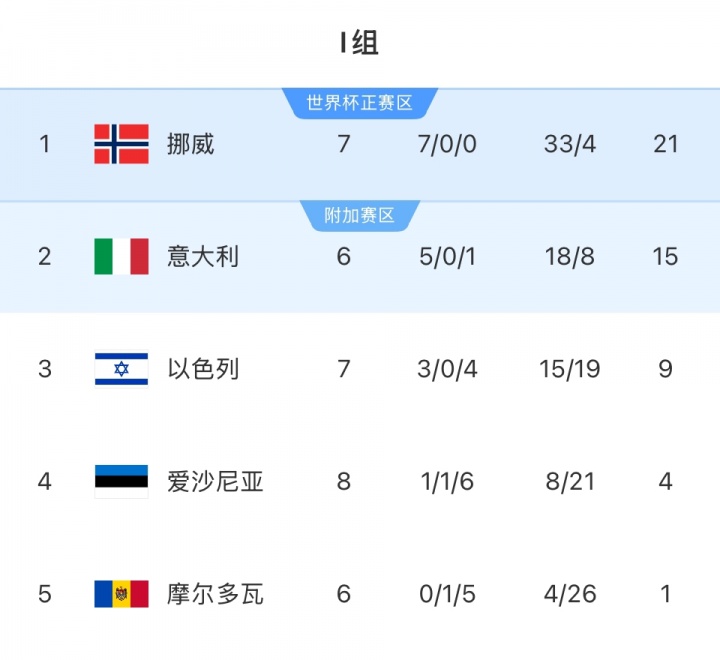Click the Italy flag icon
This screenshot has width=720, height=660.
(121, 256)
